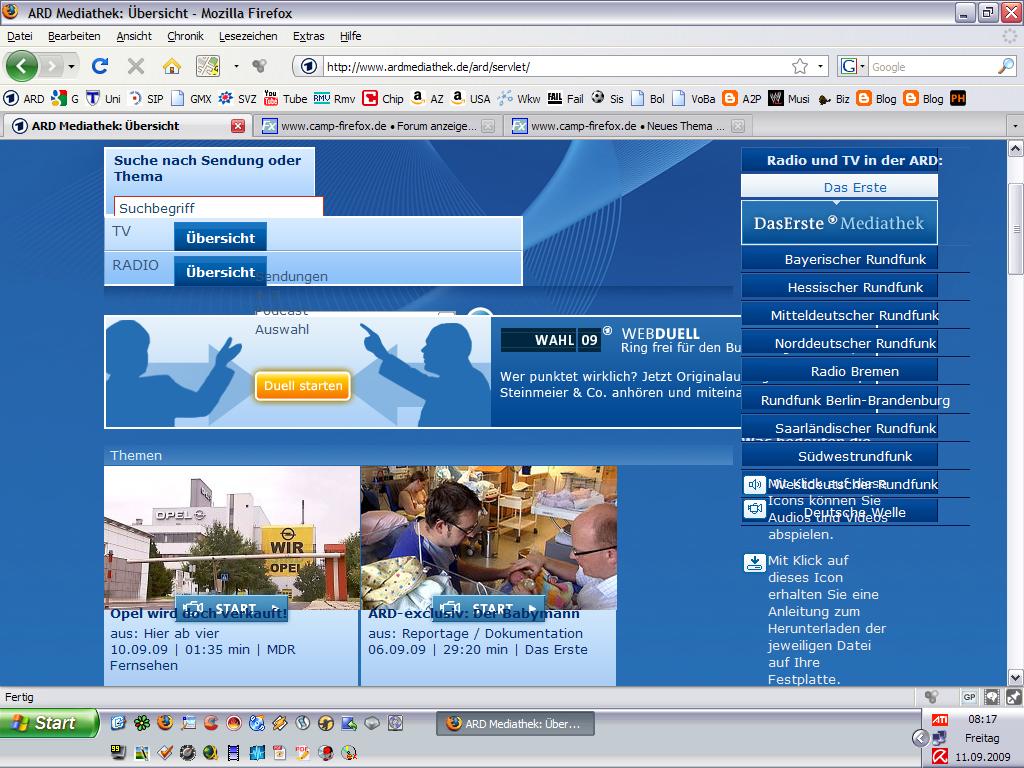The width and height of the screenshot is (1024, 768).
Task: Reload the page with the Reload icon
Action: click(x=100, y=66)
